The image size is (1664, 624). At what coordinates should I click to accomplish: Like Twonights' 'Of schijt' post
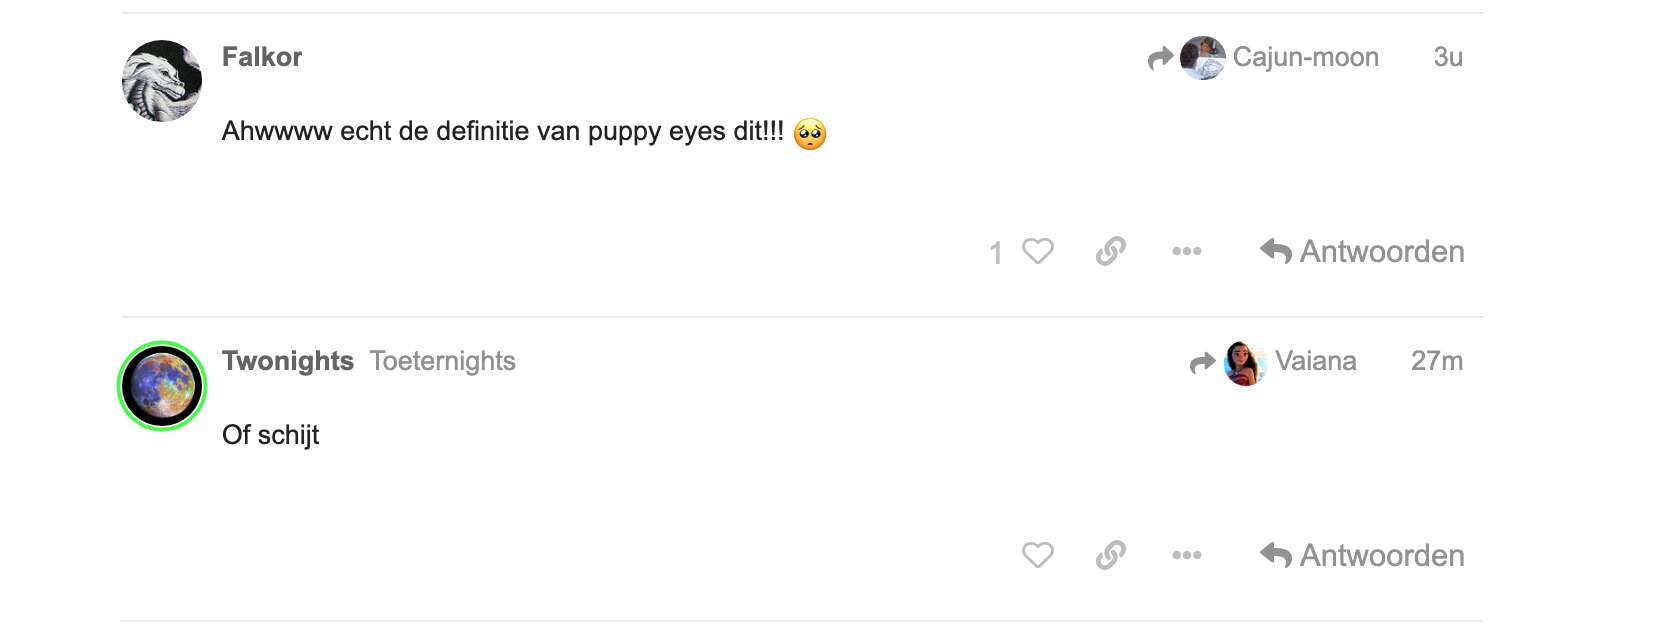click(1038, 555)
